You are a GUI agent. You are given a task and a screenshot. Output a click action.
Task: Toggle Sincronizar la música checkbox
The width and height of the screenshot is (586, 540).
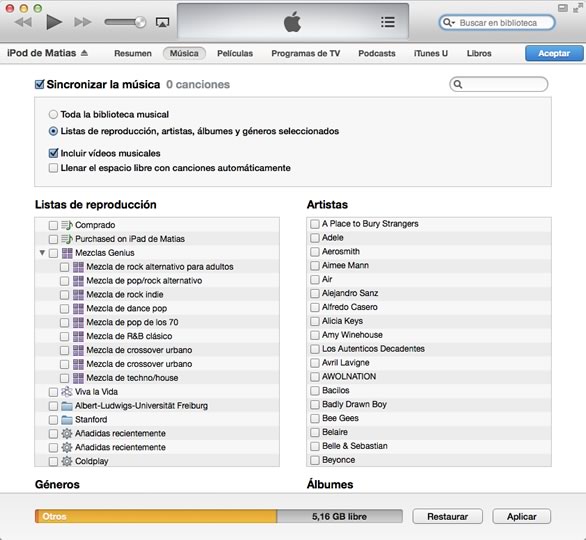coord(40,84)
